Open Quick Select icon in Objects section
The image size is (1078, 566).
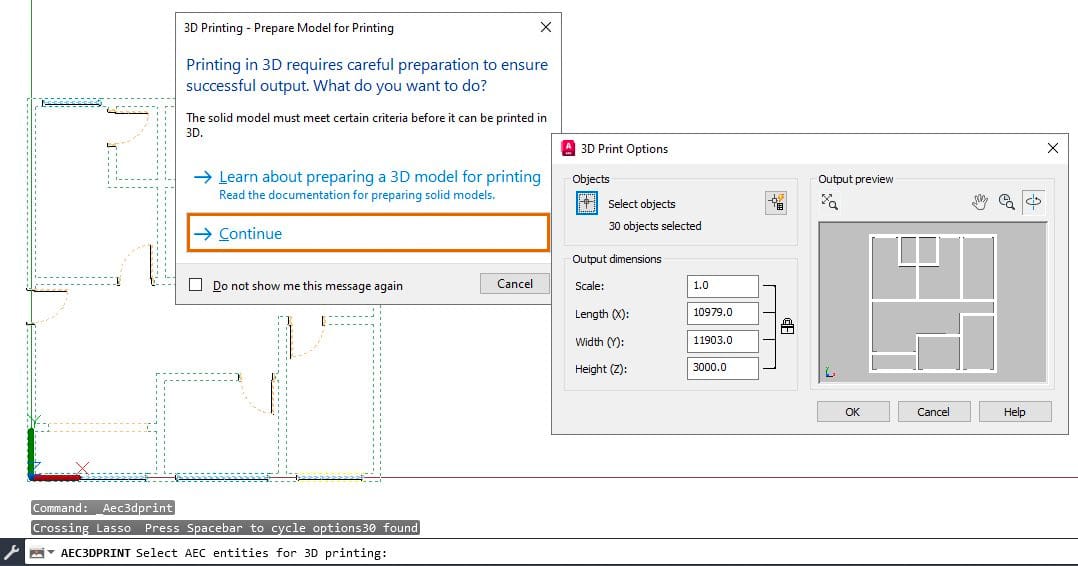[x=776, y=202]
